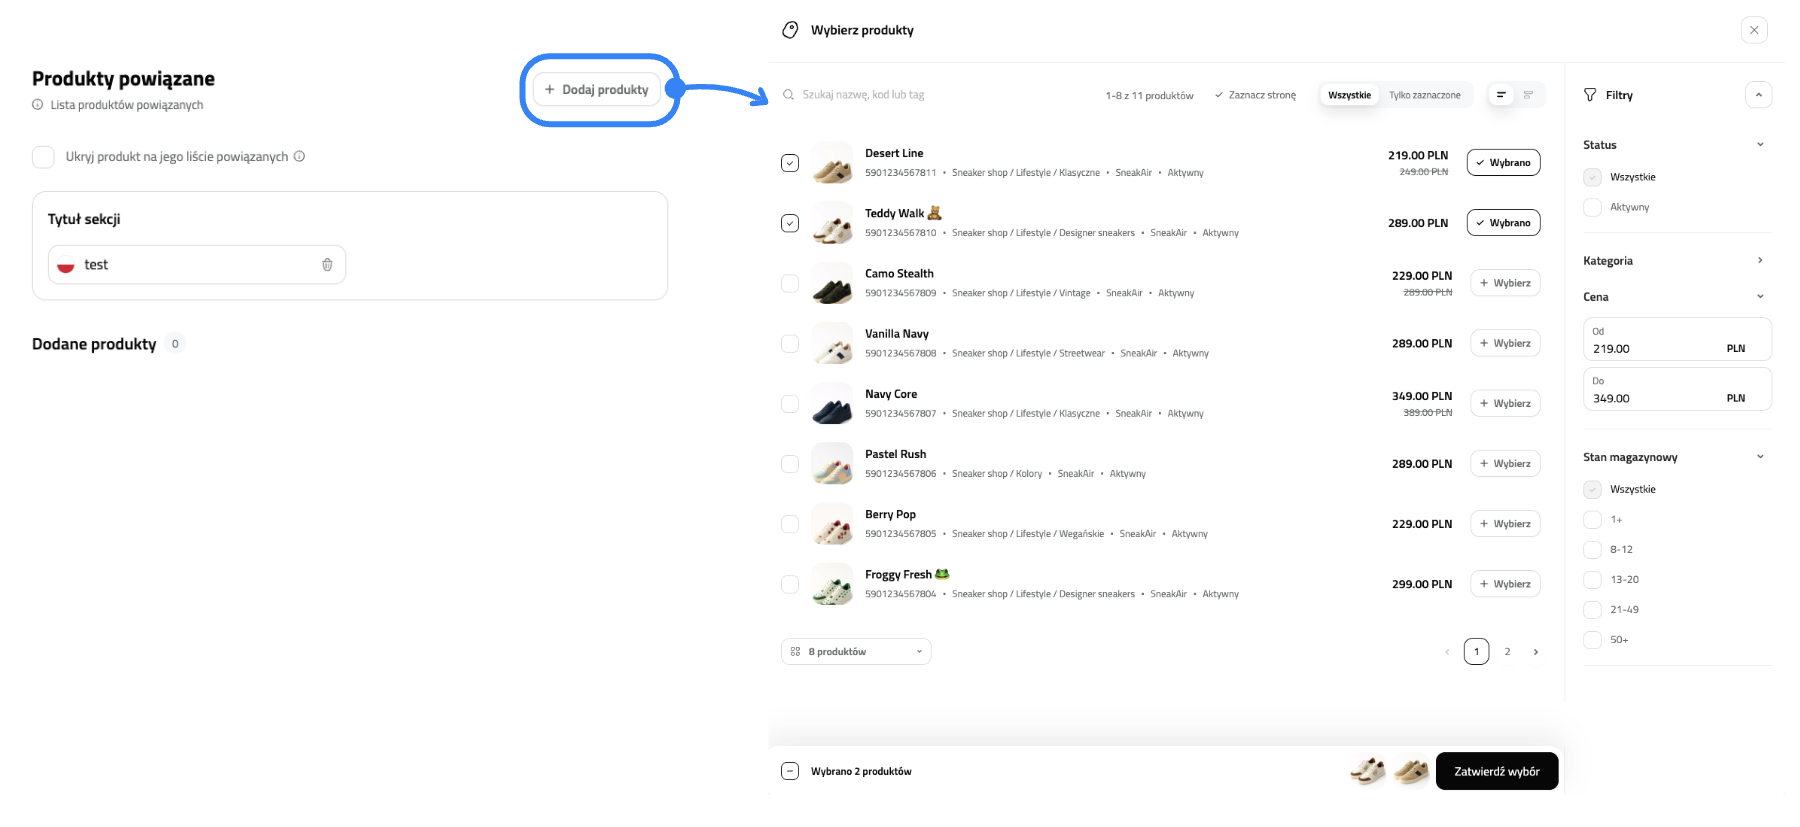Open the 8 produktów page size dropdown
1800x827 pixels.
coord(856,652)
